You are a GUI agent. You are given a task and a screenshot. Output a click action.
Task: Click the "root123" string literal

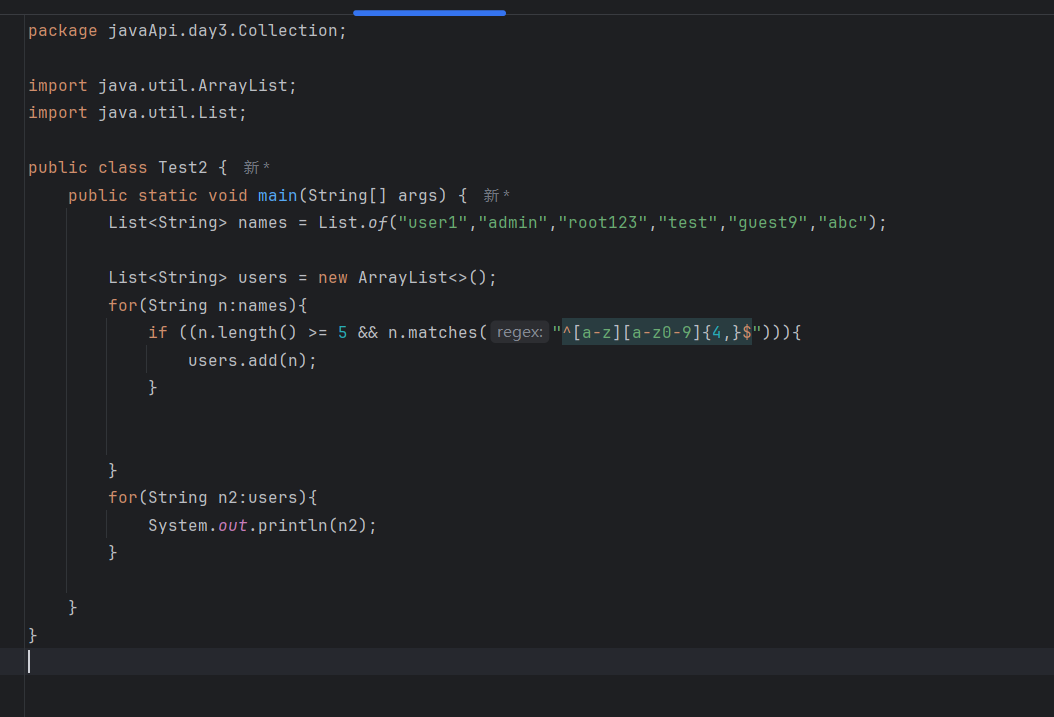point(603,222)
